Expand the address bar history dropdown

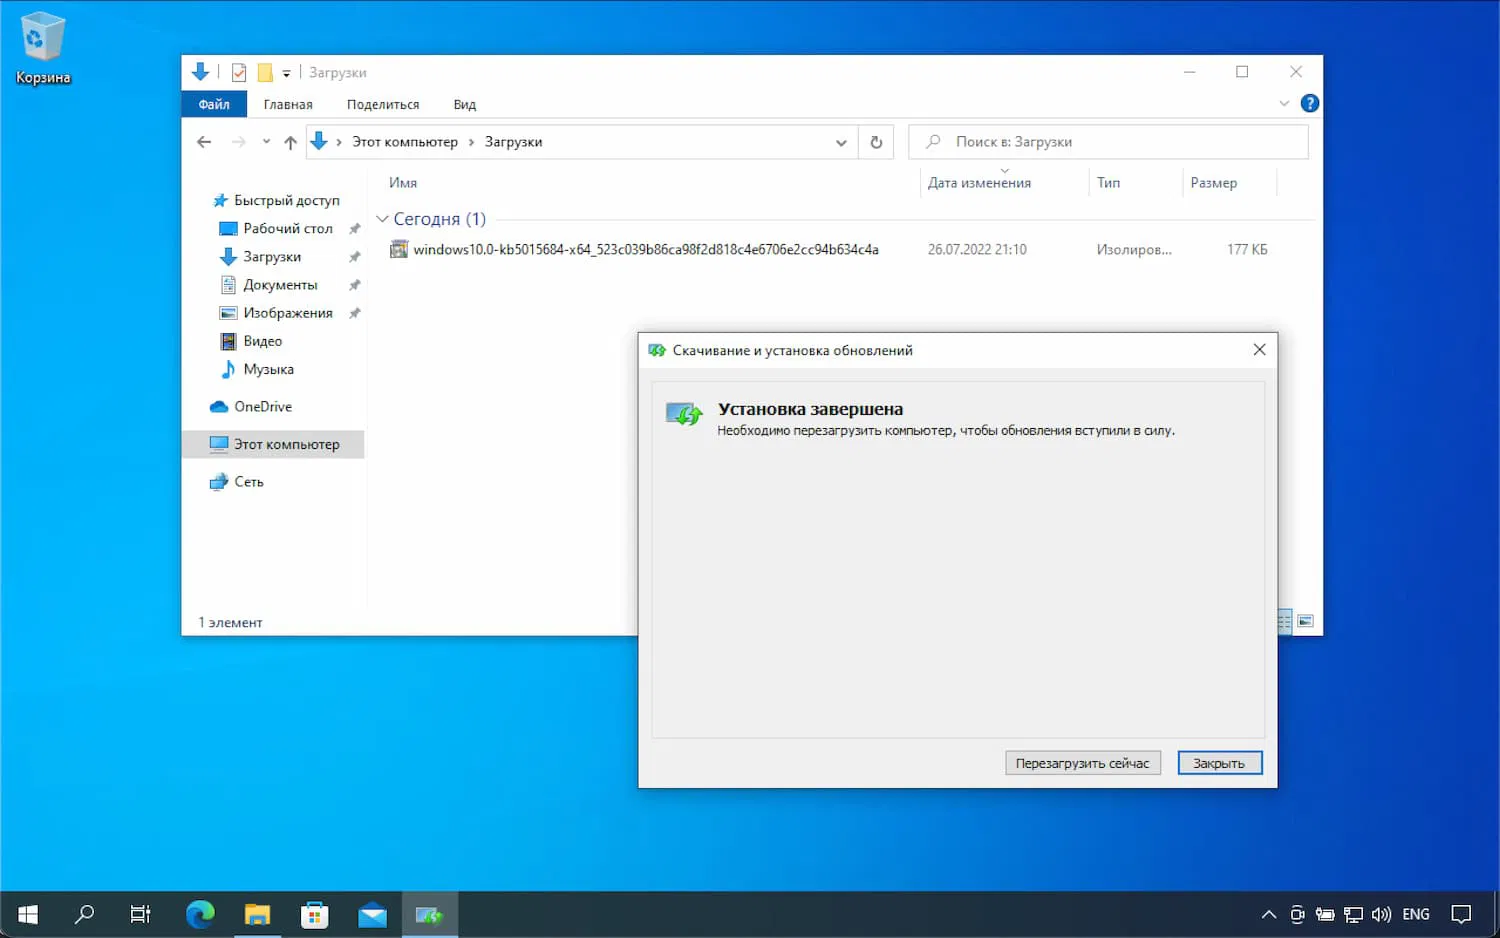tap(841, 142)
